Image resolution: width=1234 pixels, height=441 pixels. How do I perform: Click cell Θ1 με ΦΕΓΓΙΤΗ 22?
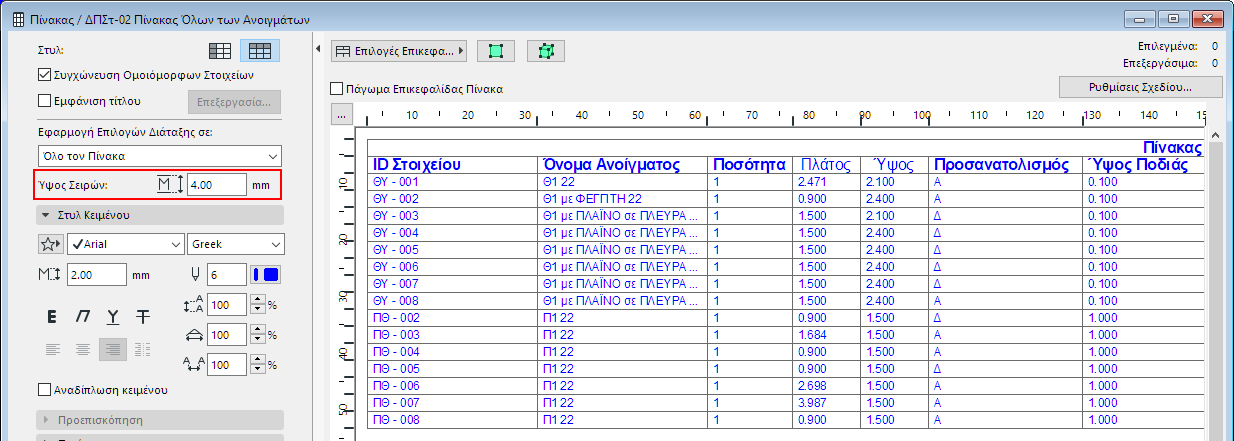(621, 198)
